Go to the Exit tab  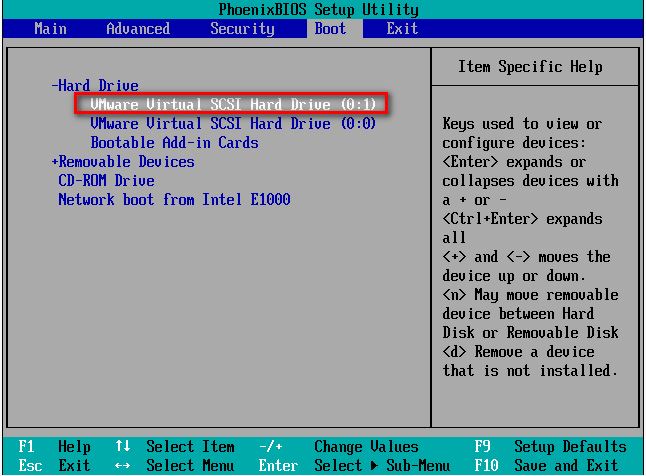[402, 28]
